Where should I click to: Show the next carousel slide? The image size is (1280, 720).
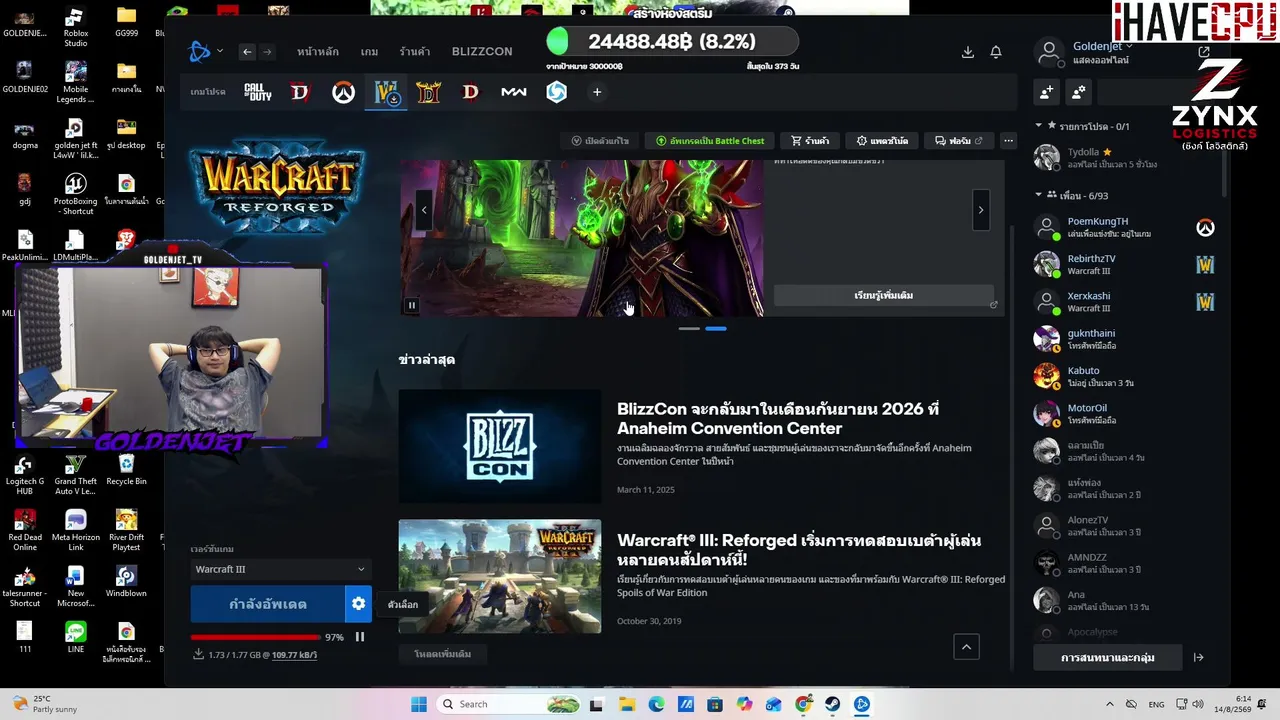(981, 210)
